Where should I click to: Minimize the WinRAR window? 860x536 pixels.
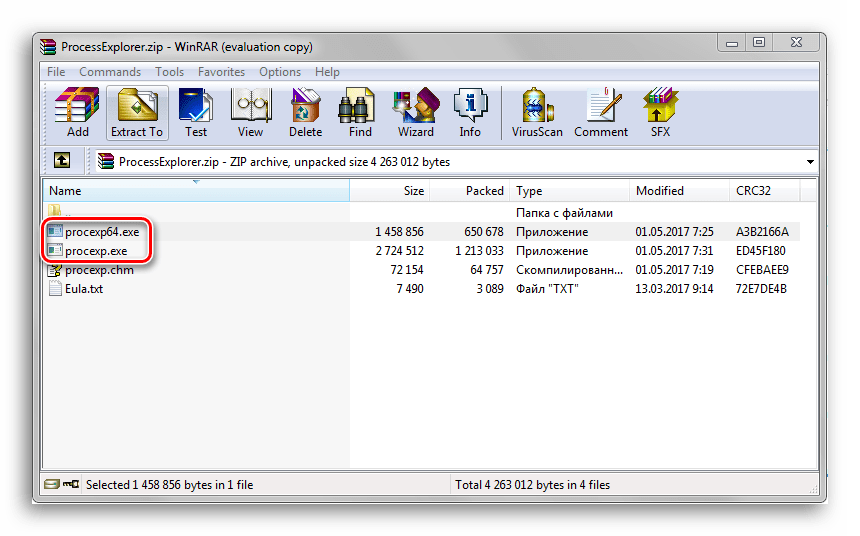(732, 43)
